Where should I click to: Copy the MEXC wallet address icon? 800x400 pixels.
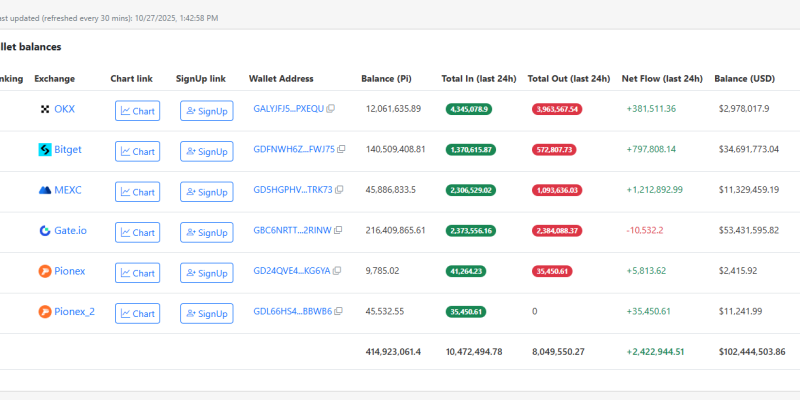coord(338,190)
